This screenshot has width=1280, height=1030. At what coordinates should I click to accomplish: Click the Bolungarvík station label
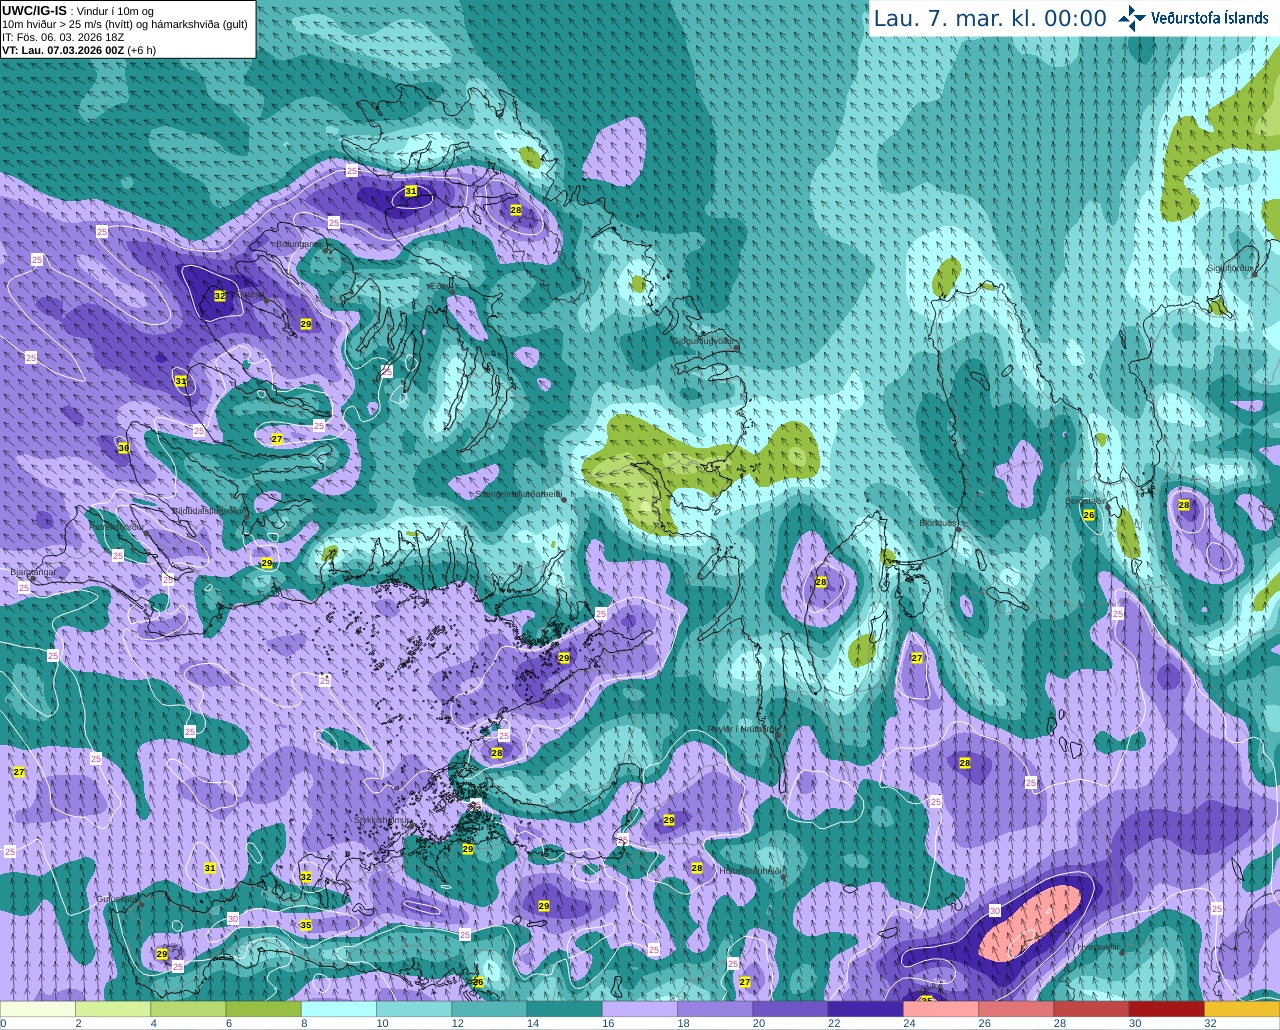(298, 244)
